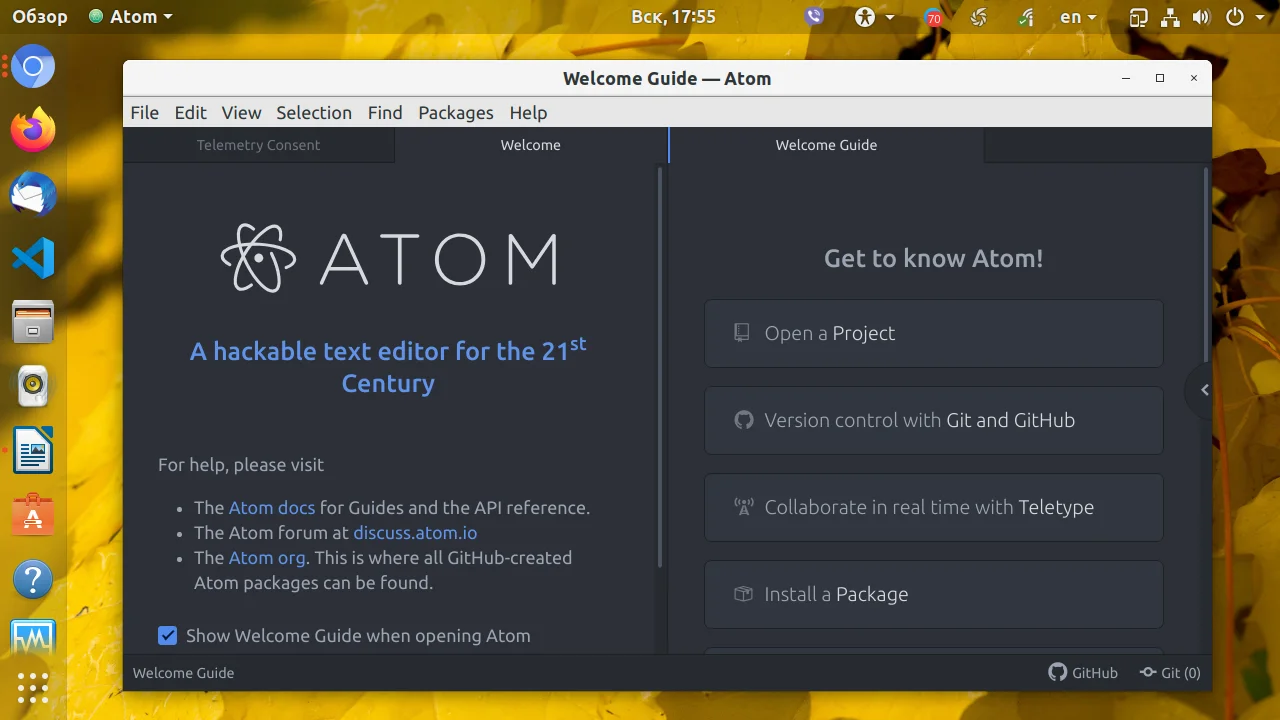Launch Firefox from the dock
This screenshot has height=720, width=1280.
[x=33, y=130]
